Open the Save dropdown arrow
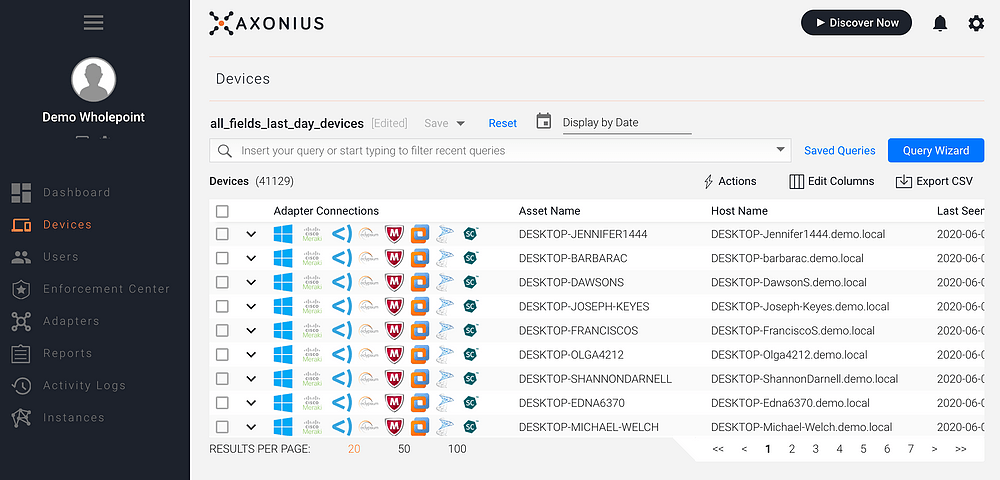This screenshot has height=480, width=1000. 460,124
